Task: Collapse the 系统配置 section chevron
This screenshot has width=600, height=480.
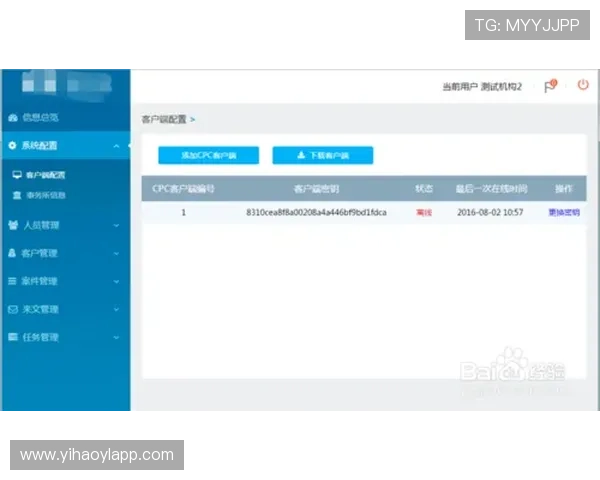Action: click(116, 146)
